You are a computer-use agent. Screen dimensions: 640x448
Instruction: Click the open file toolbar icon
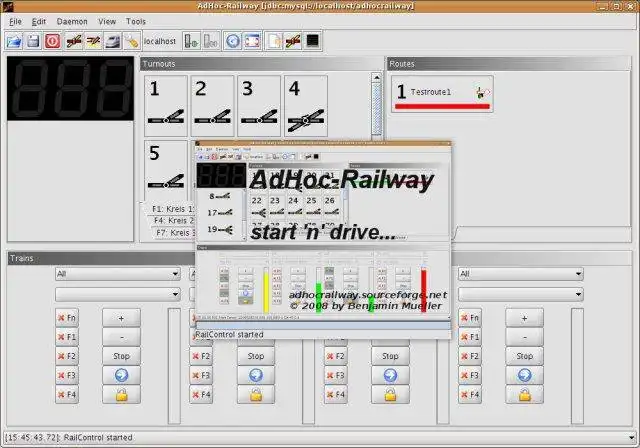pyautogui.click(x=14, y=41)
